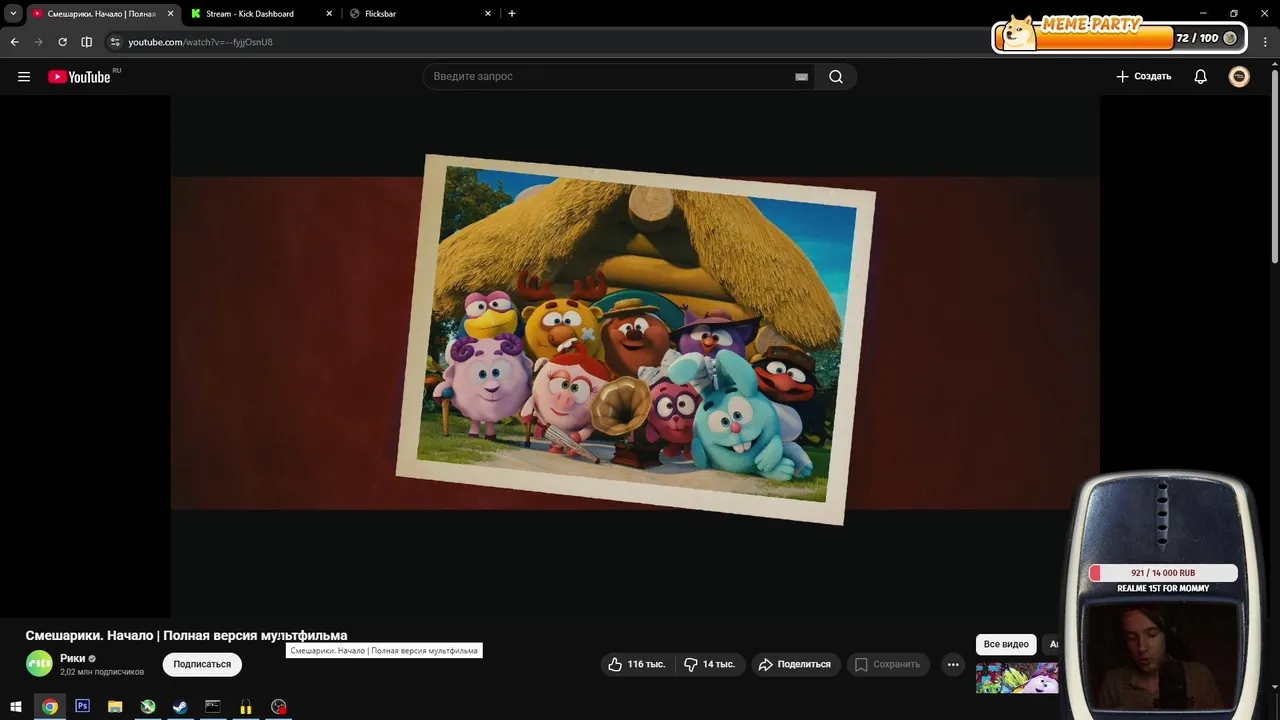
Task: Click the Doge icon on Meme Party widget
Action: [x=1019, y=32]
